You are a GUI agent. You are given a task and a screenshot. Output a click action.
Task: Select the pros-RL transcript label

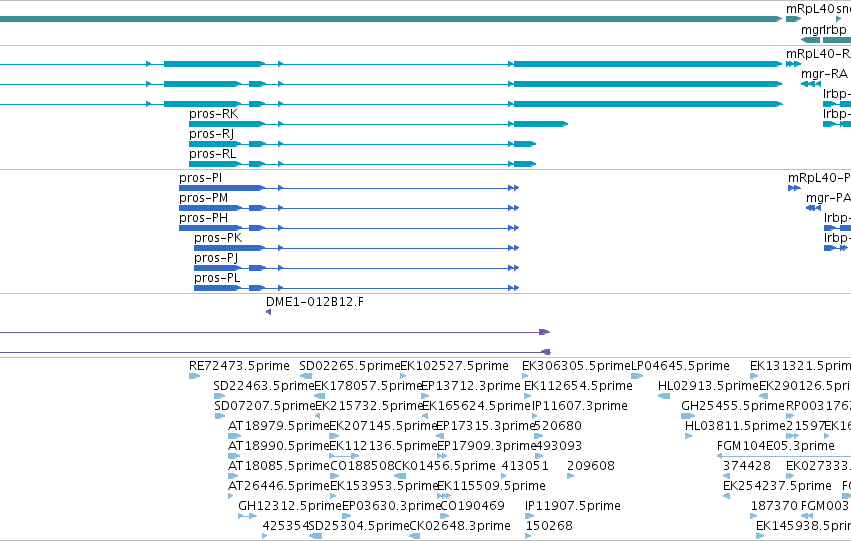213,154
